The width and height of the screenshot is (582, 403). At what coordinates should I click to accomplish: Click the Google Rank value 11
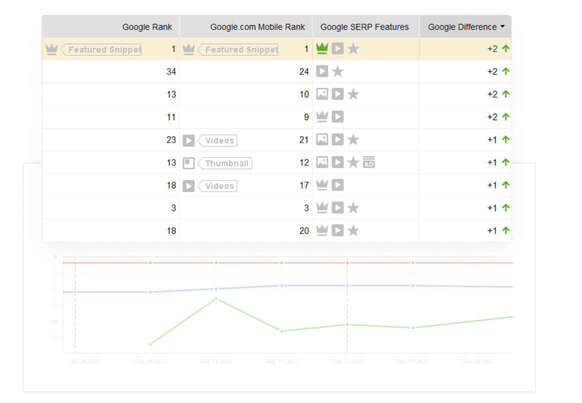tap(171, 117)
